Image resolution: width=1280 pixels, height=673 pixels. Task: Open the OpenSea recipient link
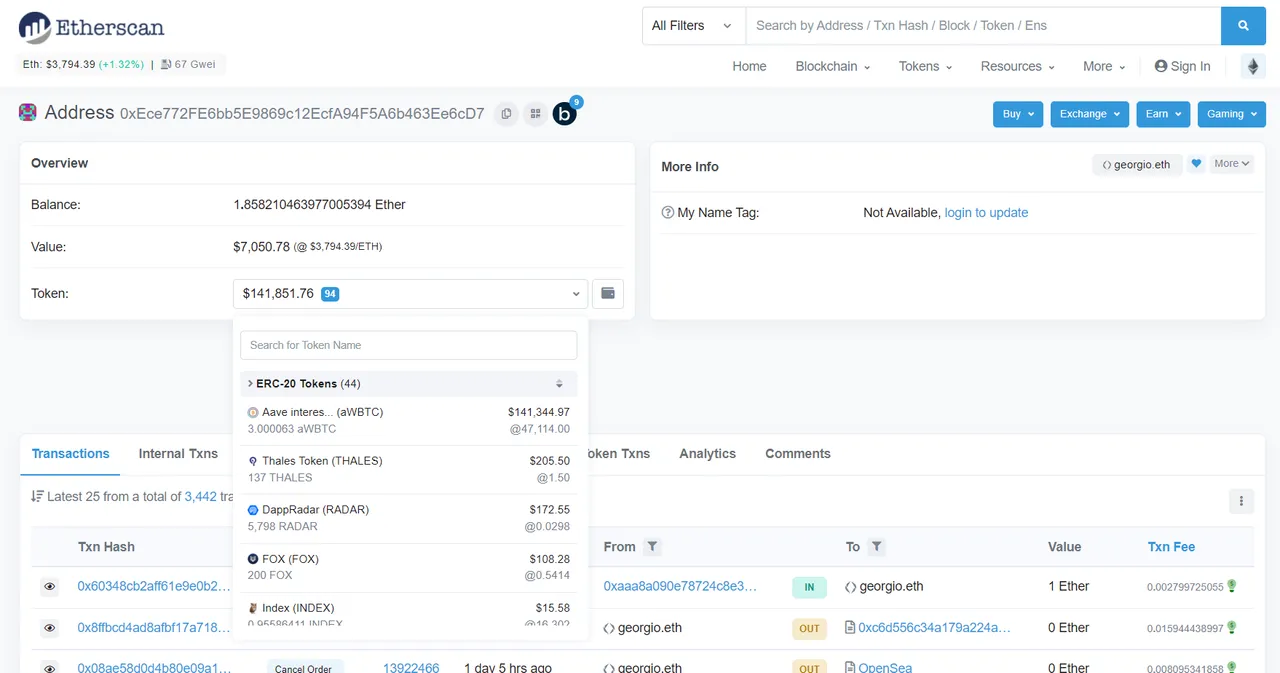pyautogui.click(x=885, y=667)
